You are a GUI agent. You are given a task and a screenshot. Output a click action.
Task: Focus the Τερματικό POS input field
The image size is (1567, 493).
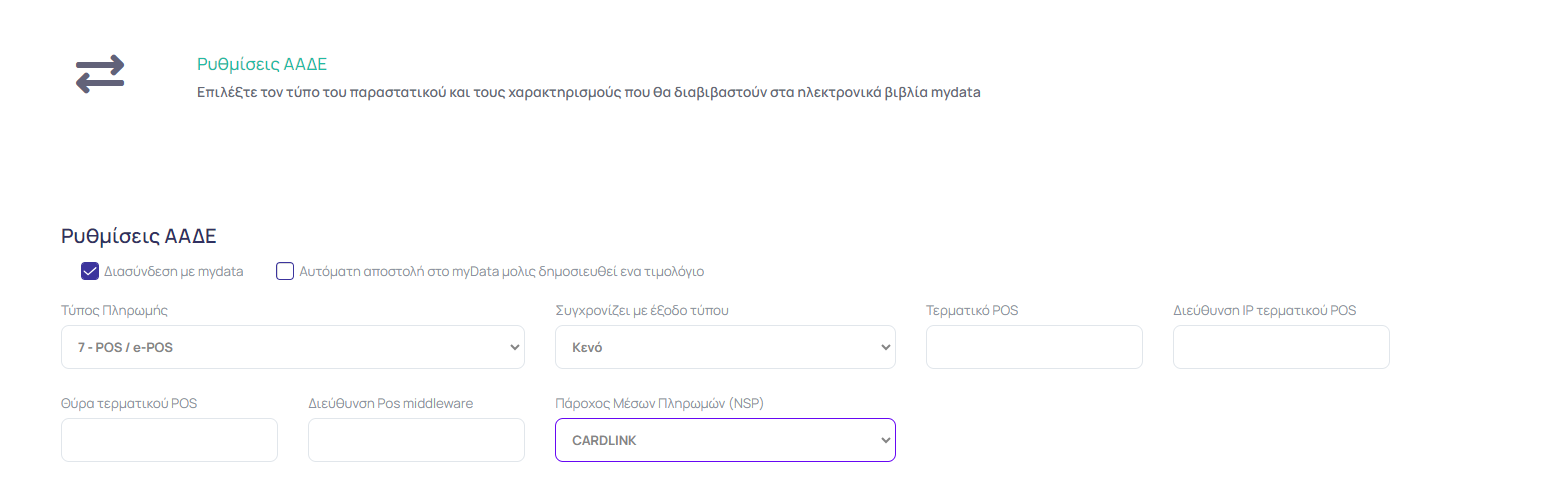1034,347
